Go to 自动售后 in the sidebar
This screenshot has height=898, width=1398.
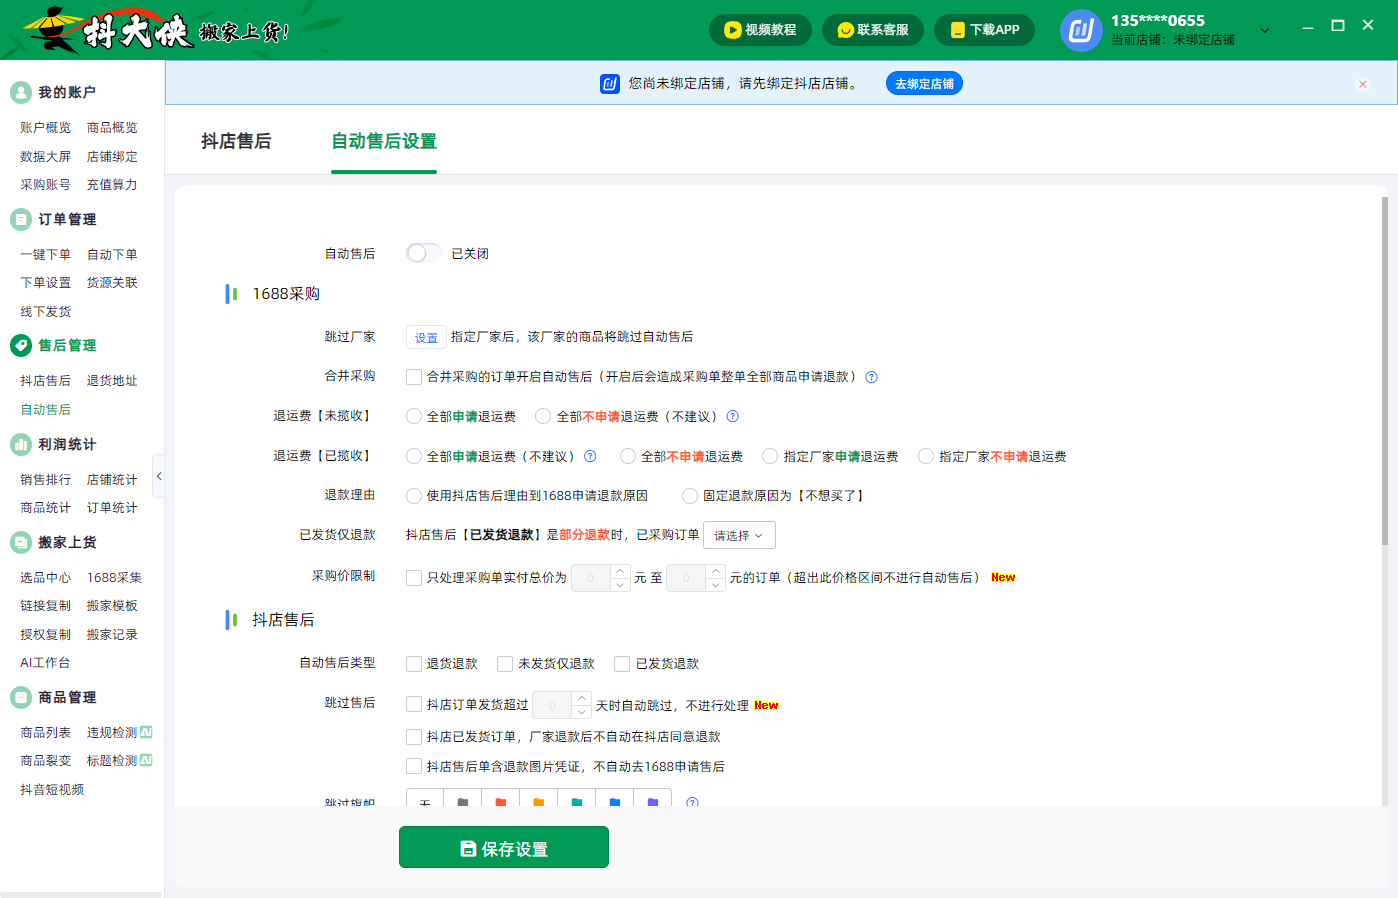pyautogui.click(x=46, y=409)
